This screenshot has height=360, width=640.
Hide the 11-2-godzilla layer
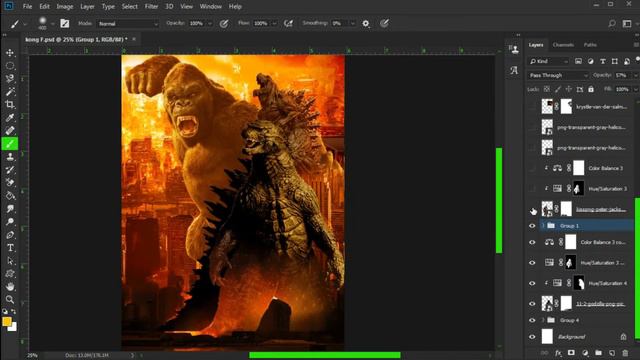click(532, 304)
